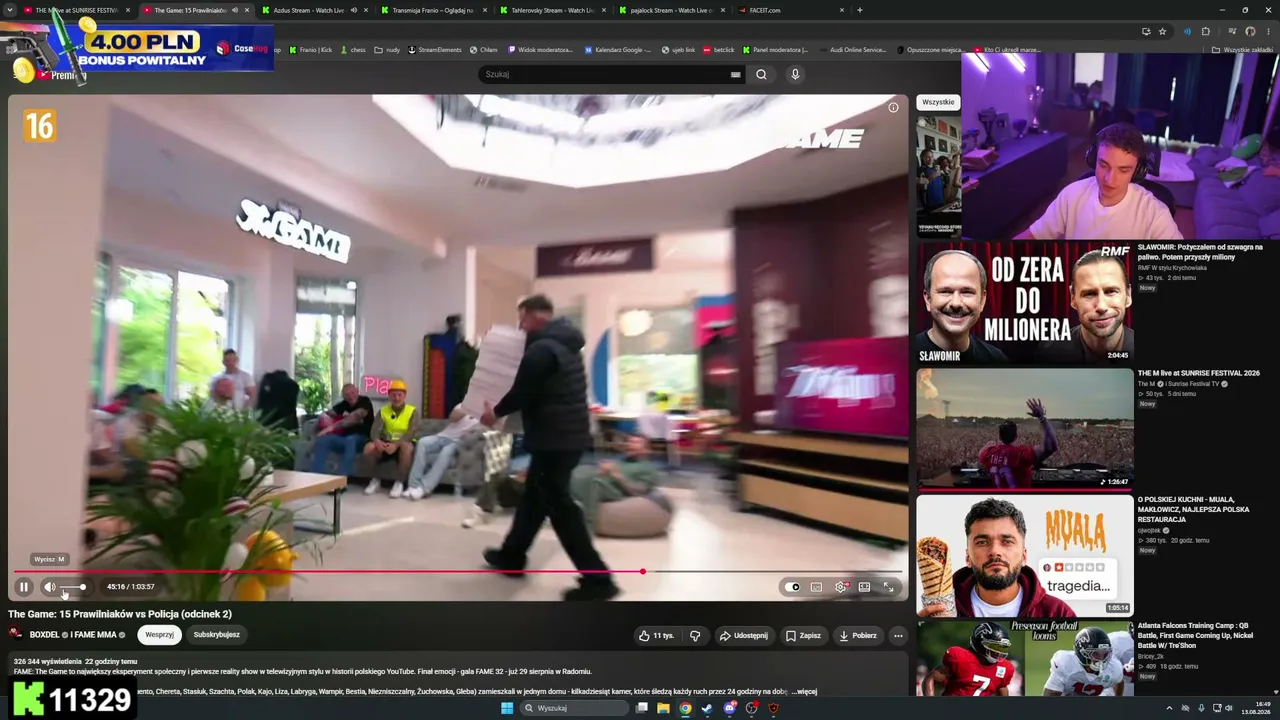Save the video with Zapisz button
1280x720 pixels.
(803, 635)
